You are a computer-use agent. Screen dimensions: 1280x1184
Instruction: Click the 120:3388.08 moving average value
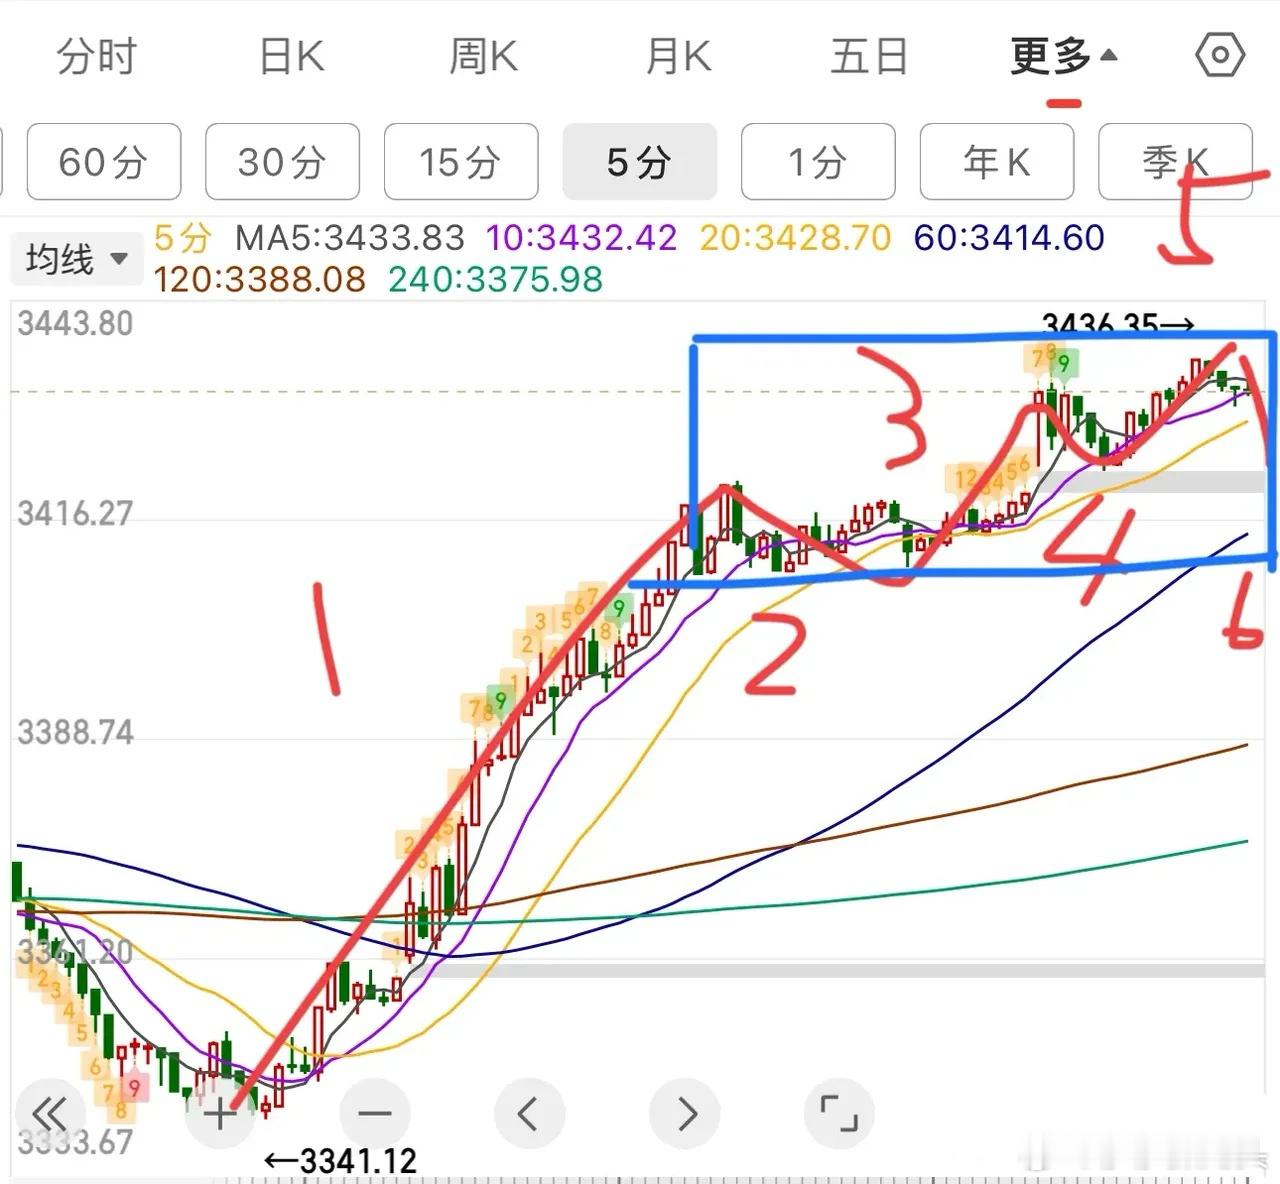pyautogui.click(x=260, y=279)
